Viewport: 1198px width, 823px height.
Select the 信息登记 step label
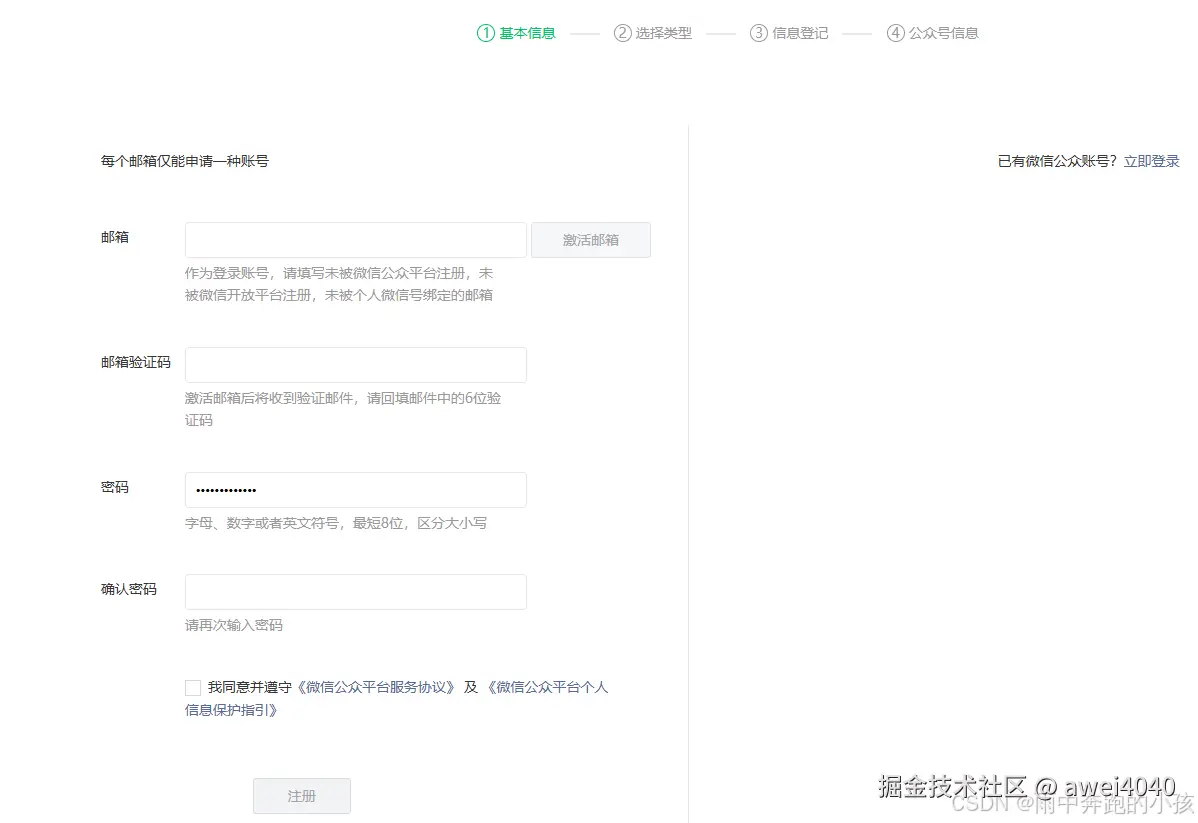coord(800,32)
